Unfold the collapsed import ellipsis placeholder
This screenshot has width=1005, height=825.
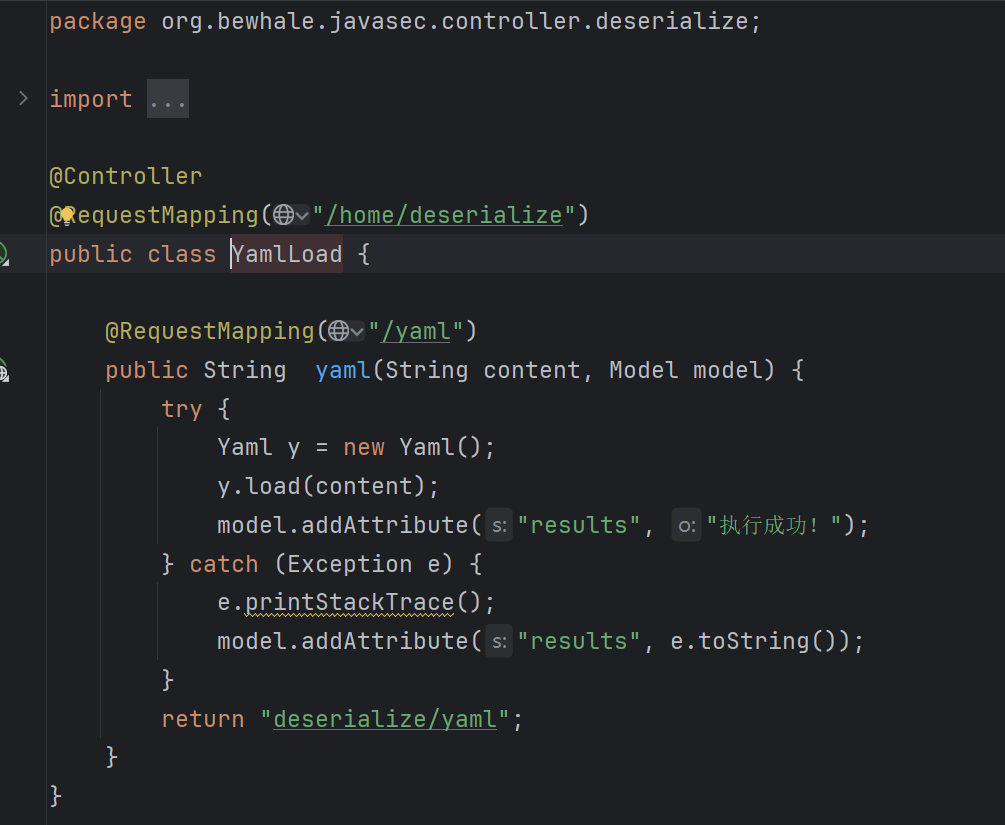[168, 99]
